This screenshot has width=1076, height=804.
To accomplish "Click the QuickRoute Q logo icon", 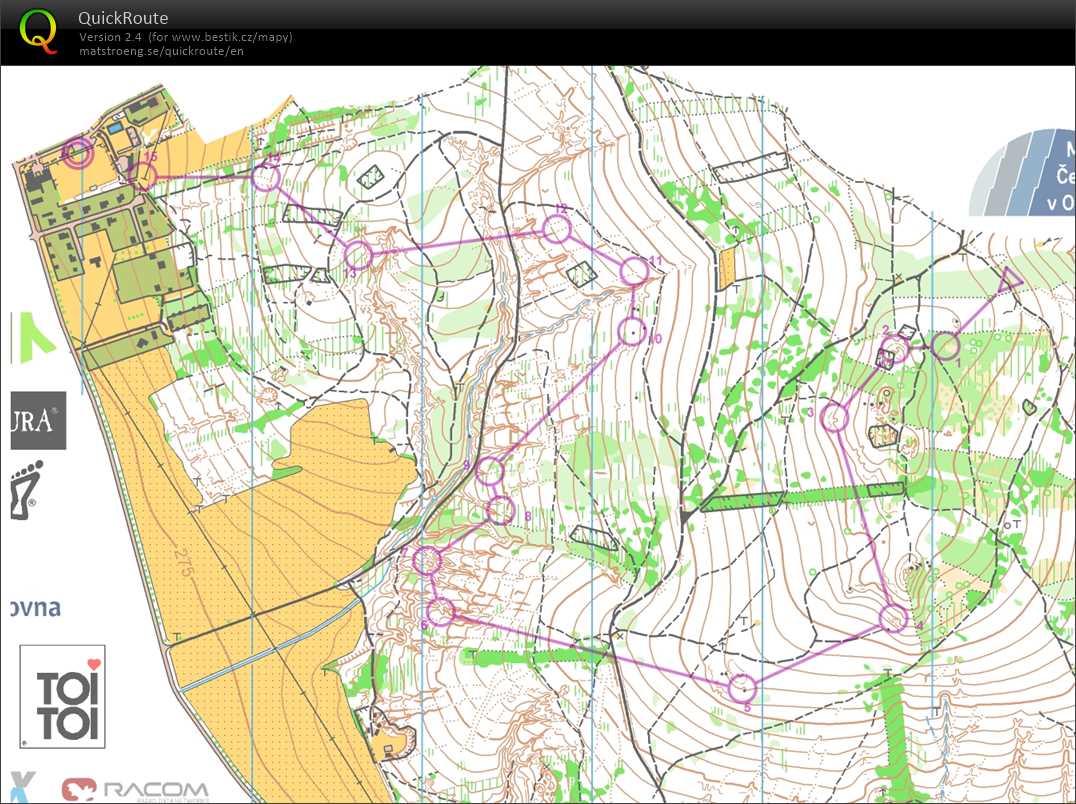I will (39, 29).
